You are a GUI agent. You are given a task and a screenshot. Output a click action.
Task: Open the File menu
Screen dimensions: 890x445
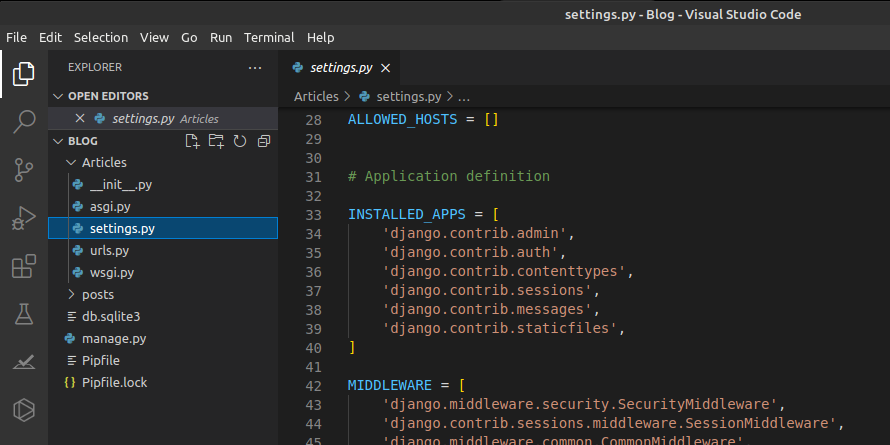tap(16, 37)
